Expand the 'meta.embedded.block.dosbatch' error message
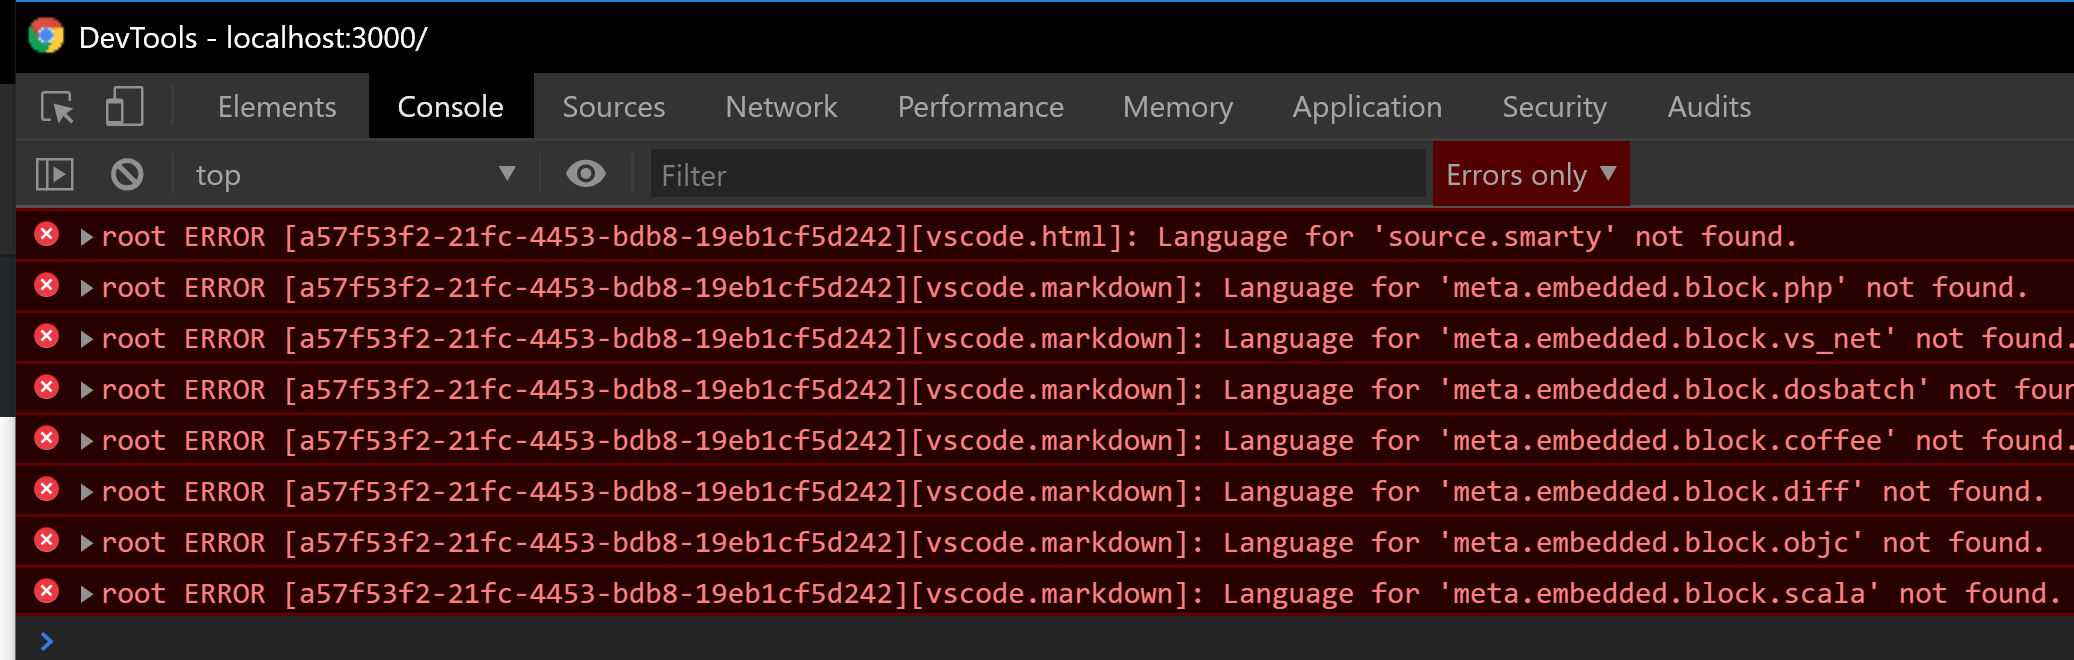Viewport: 2074px width, 660px height. tap(87, 390)
